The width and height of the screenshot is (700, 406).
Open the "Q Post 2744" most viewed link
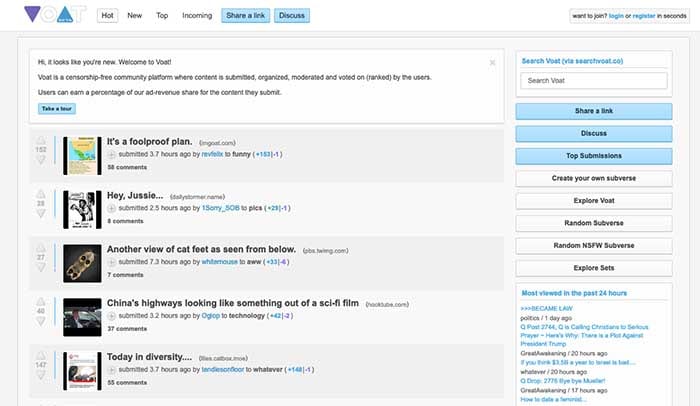(584, 335)
